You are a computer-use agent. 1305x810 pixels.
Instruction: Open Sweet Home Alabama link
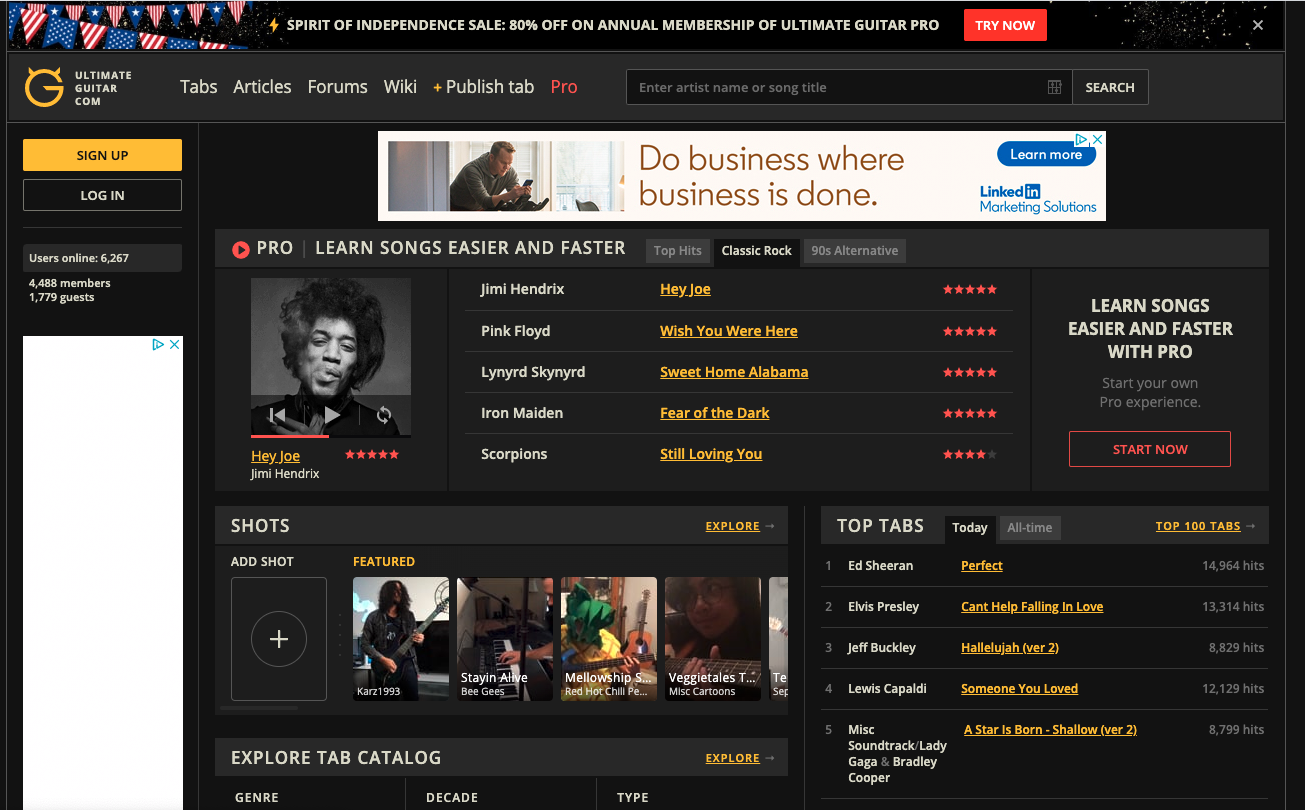(734, 372)
